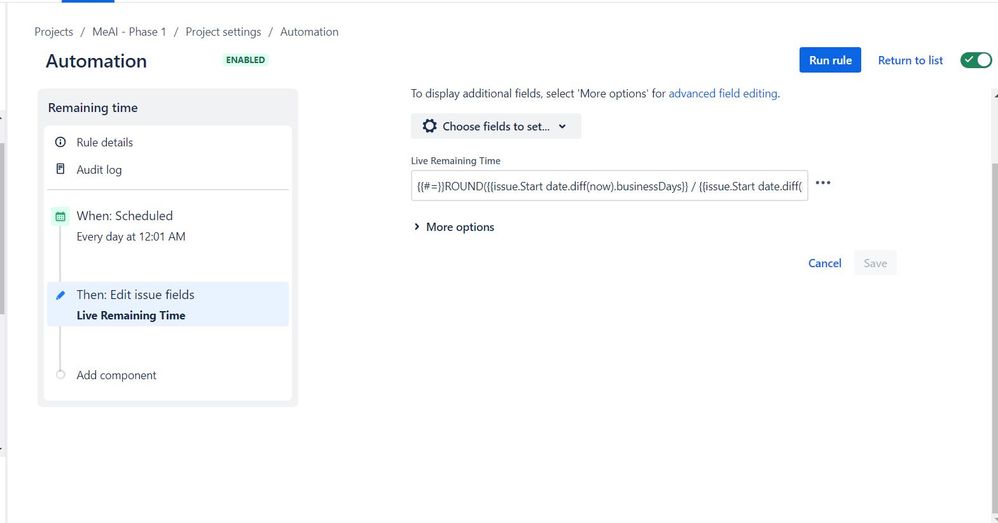Click the ENABLED status badge
The width and height of the screenshot is (998, 523).
pos(246,60)
